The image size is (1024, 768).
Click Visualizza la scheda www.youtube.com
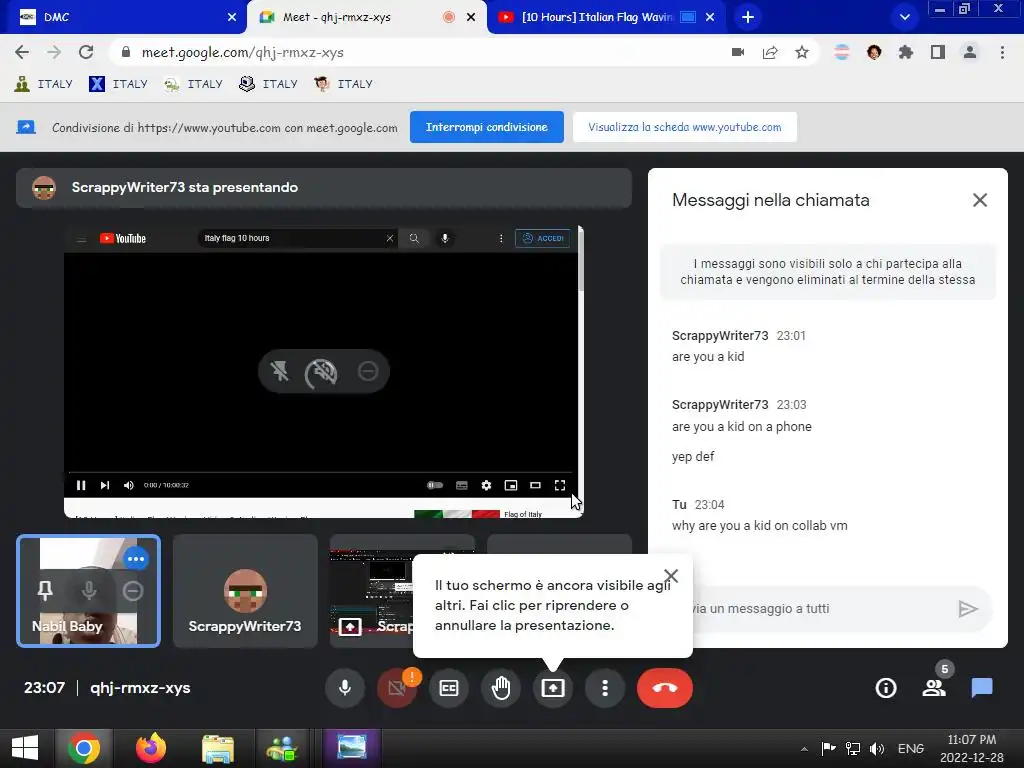click(684, 127)
